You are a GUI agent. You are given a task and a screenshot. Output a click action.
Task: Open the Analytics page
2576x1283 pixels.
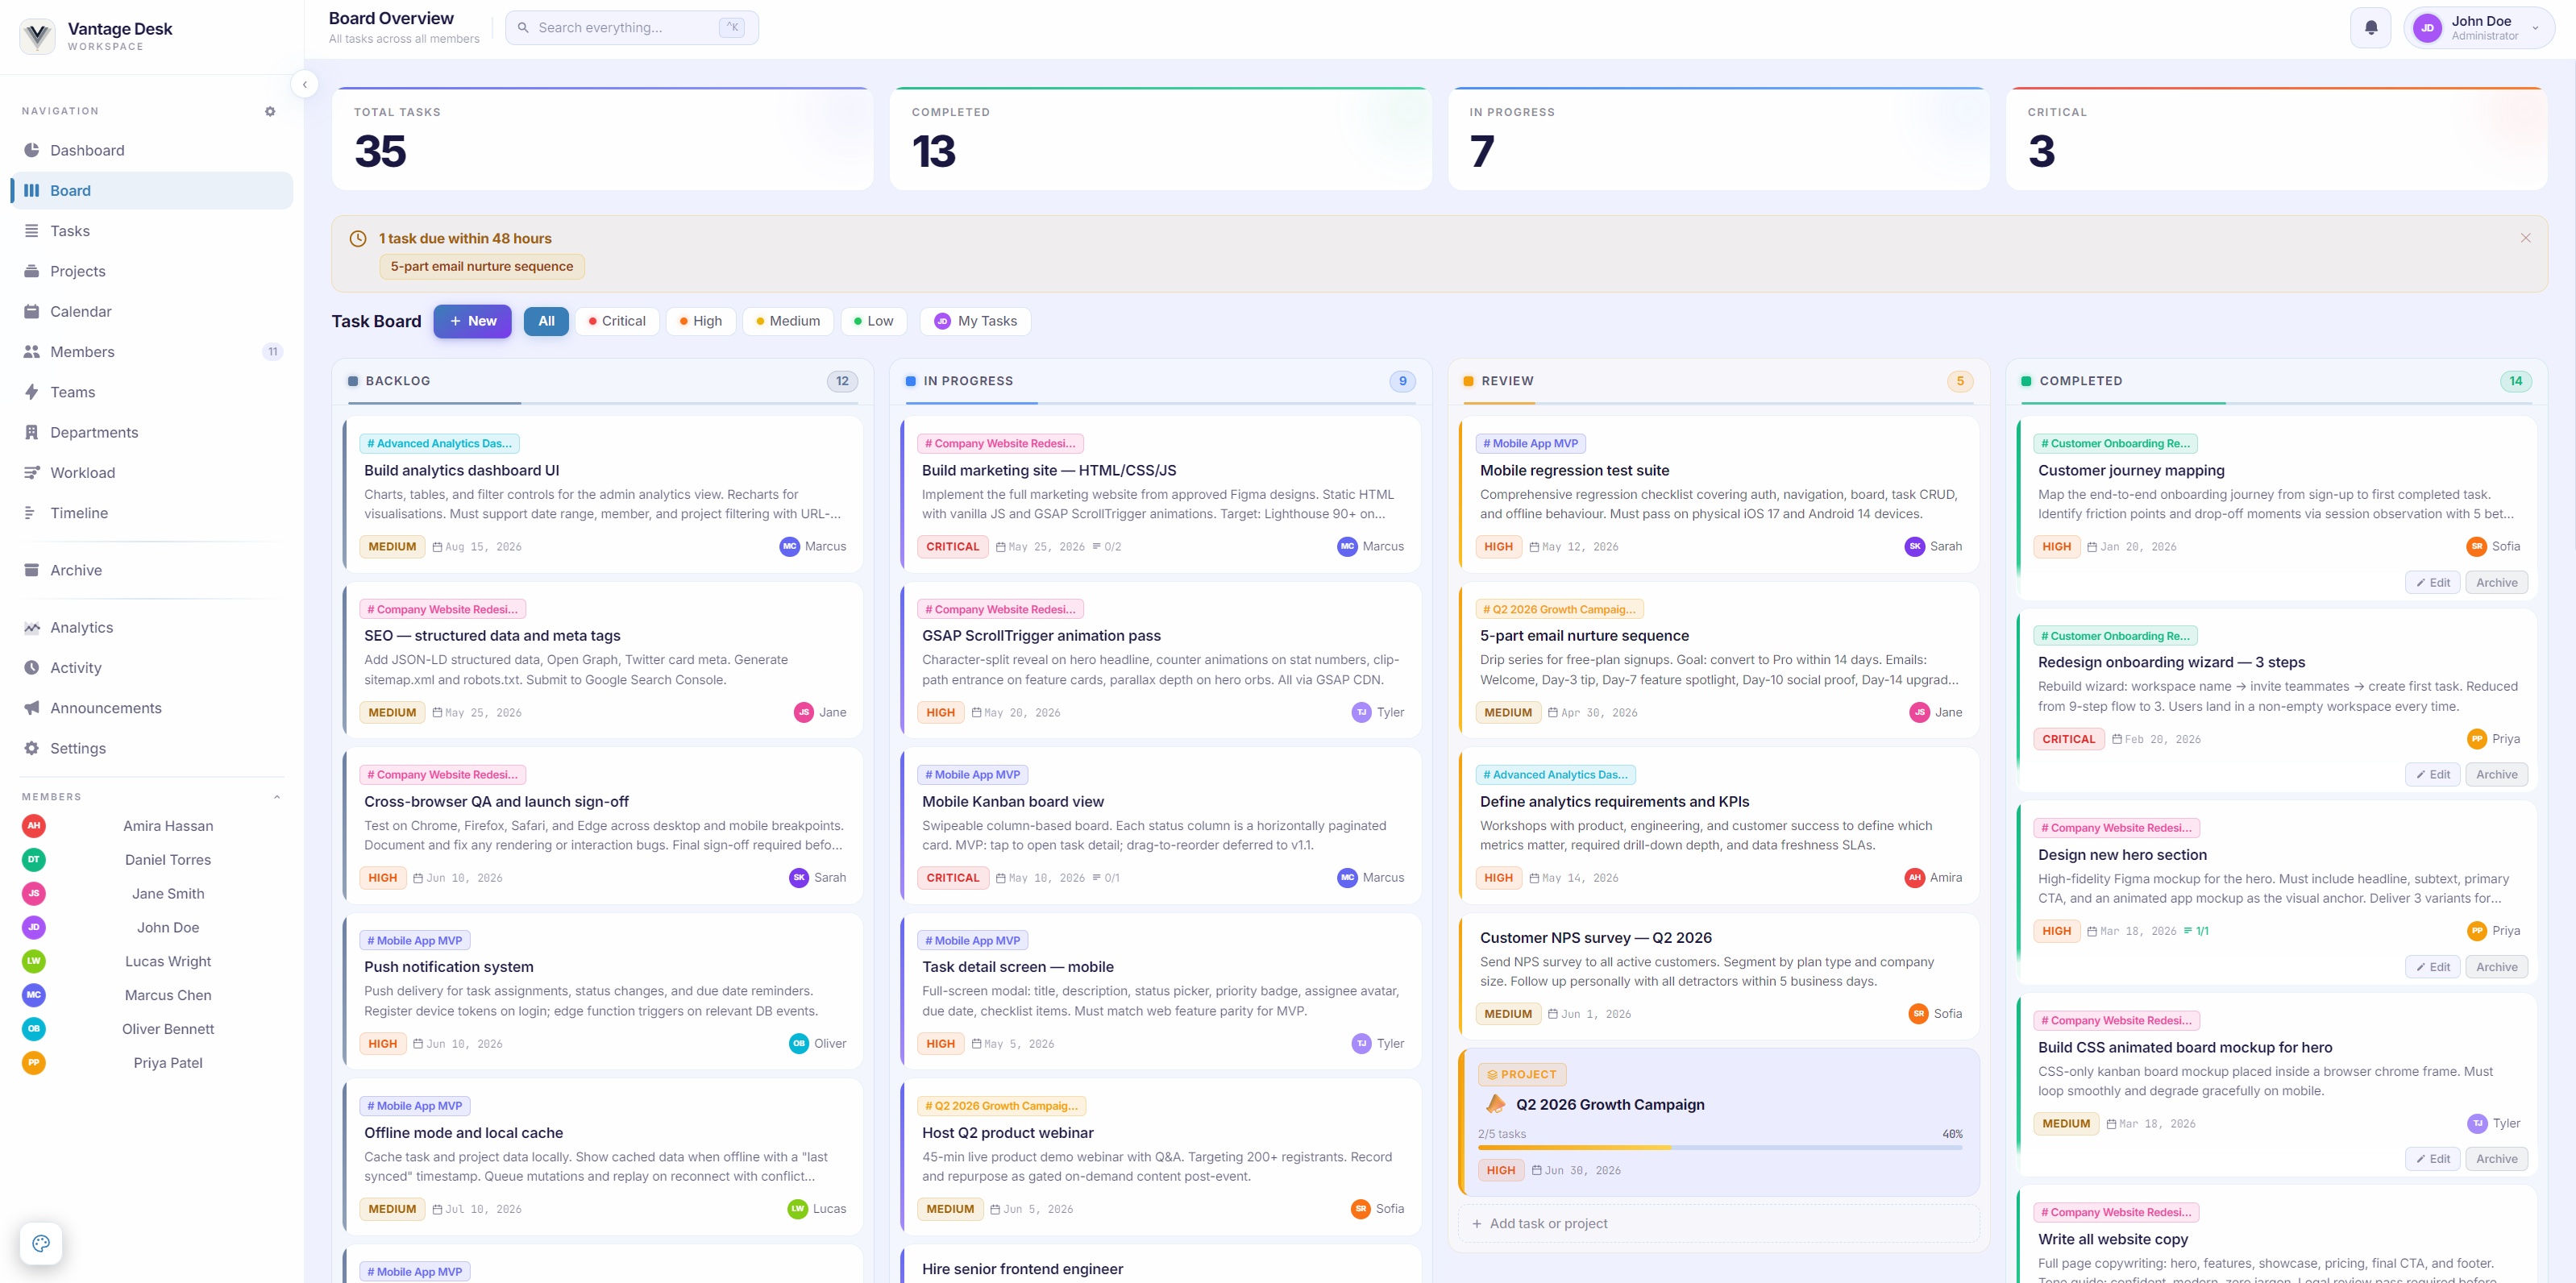(152, 627)
